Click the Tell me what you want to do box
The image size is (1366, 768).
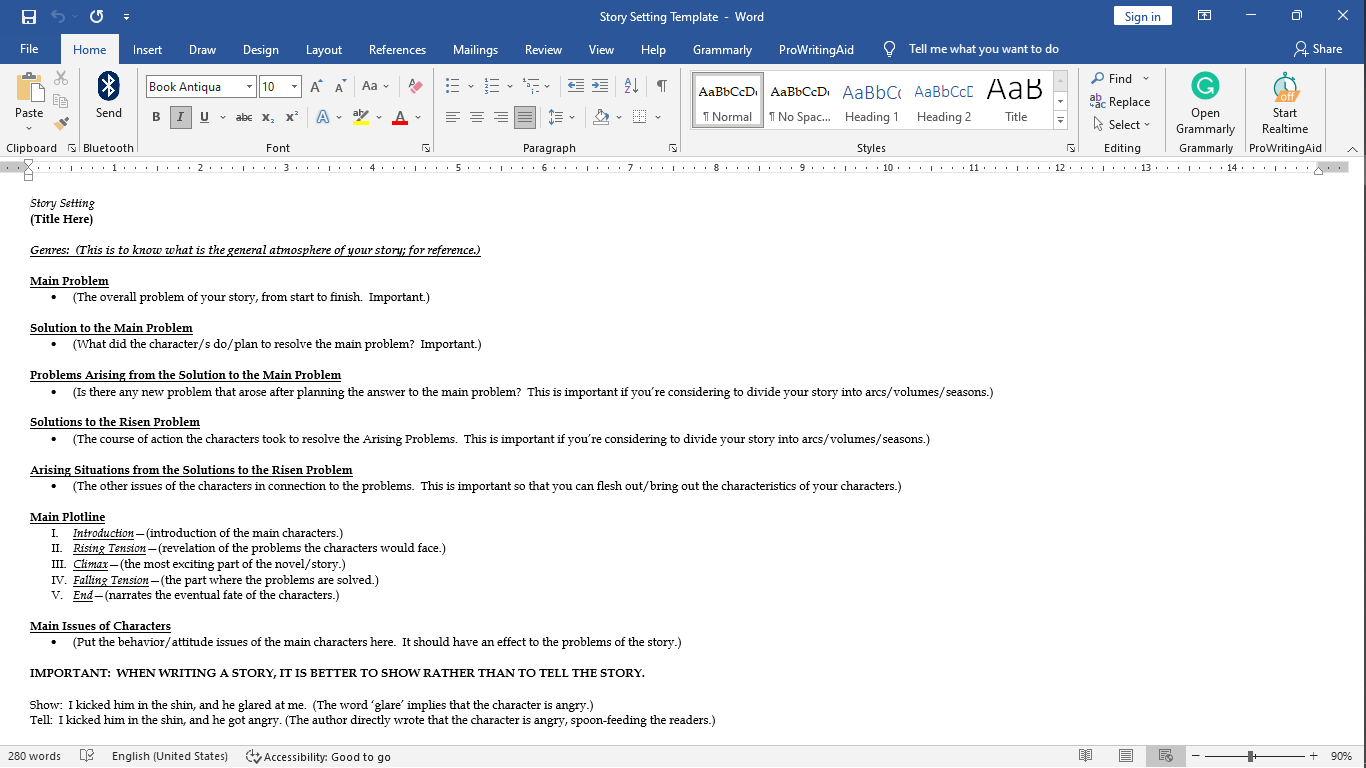983,49
